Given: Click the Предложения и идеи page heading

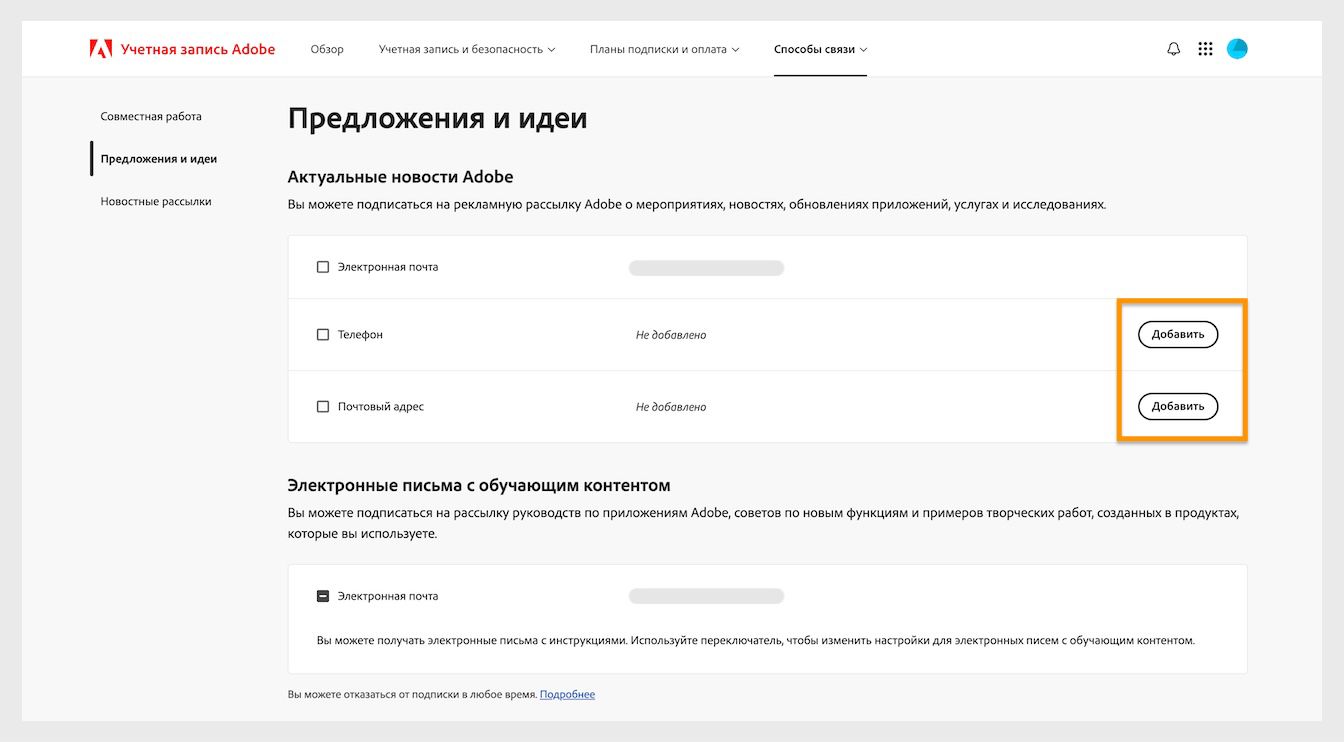Looking at the screenshot, I should click(437, 119).
